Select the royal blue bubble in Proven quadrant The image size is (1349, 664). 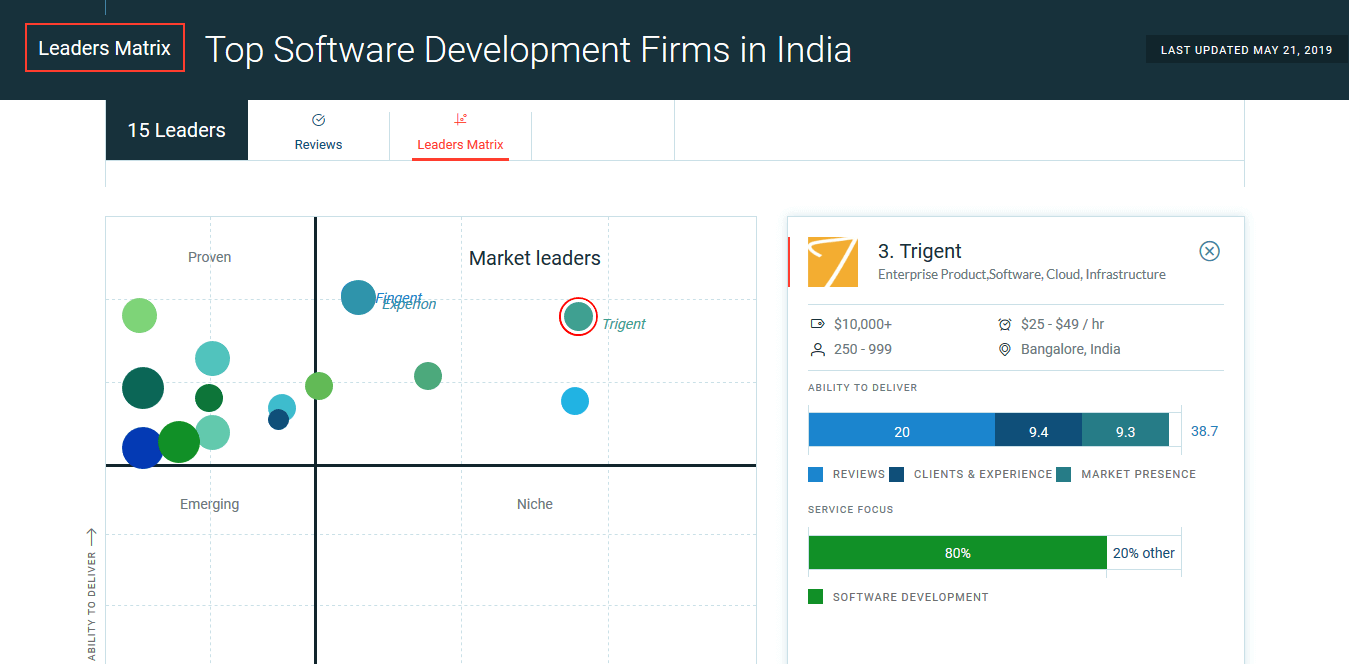click(142, 447)
